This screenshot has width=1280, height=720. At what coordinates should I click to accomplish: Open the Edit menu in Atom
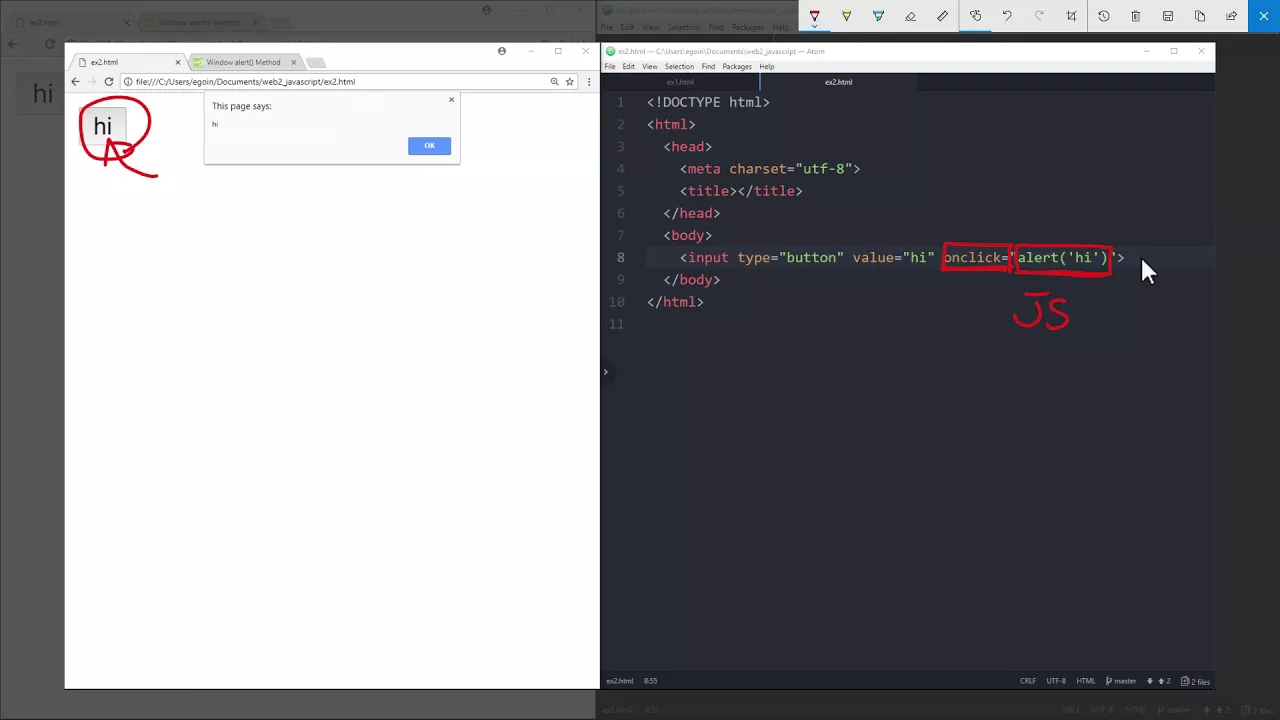[628, 67]
